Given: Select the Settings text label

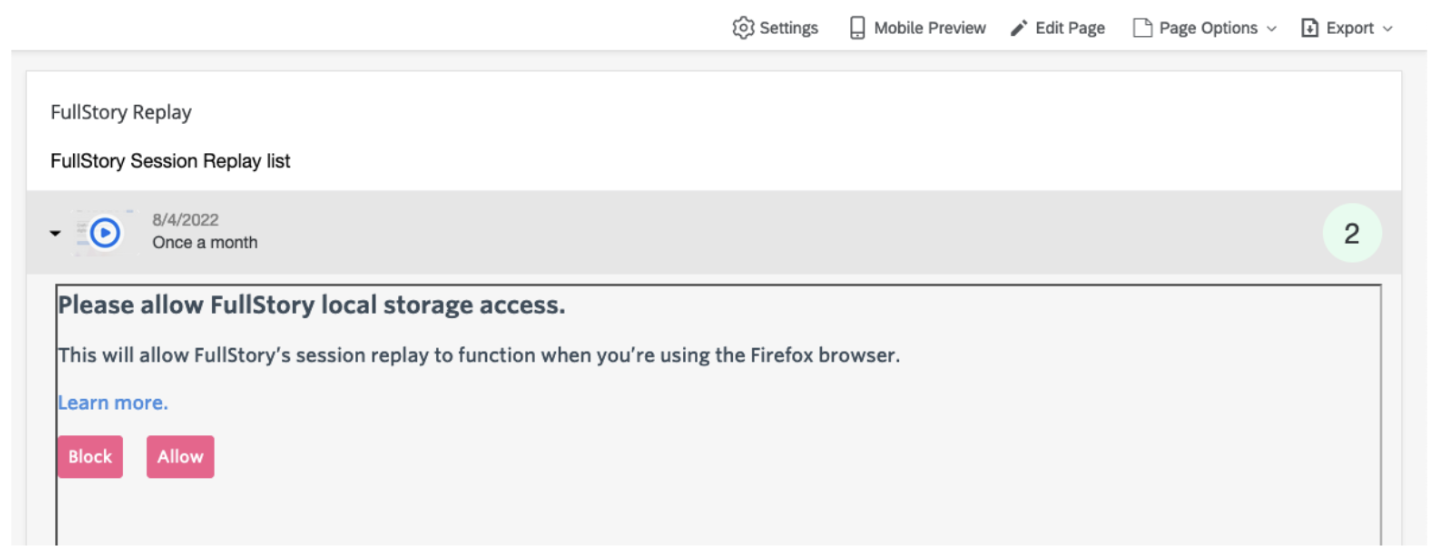Looking at the screenshot, I should tap(788, 28).
